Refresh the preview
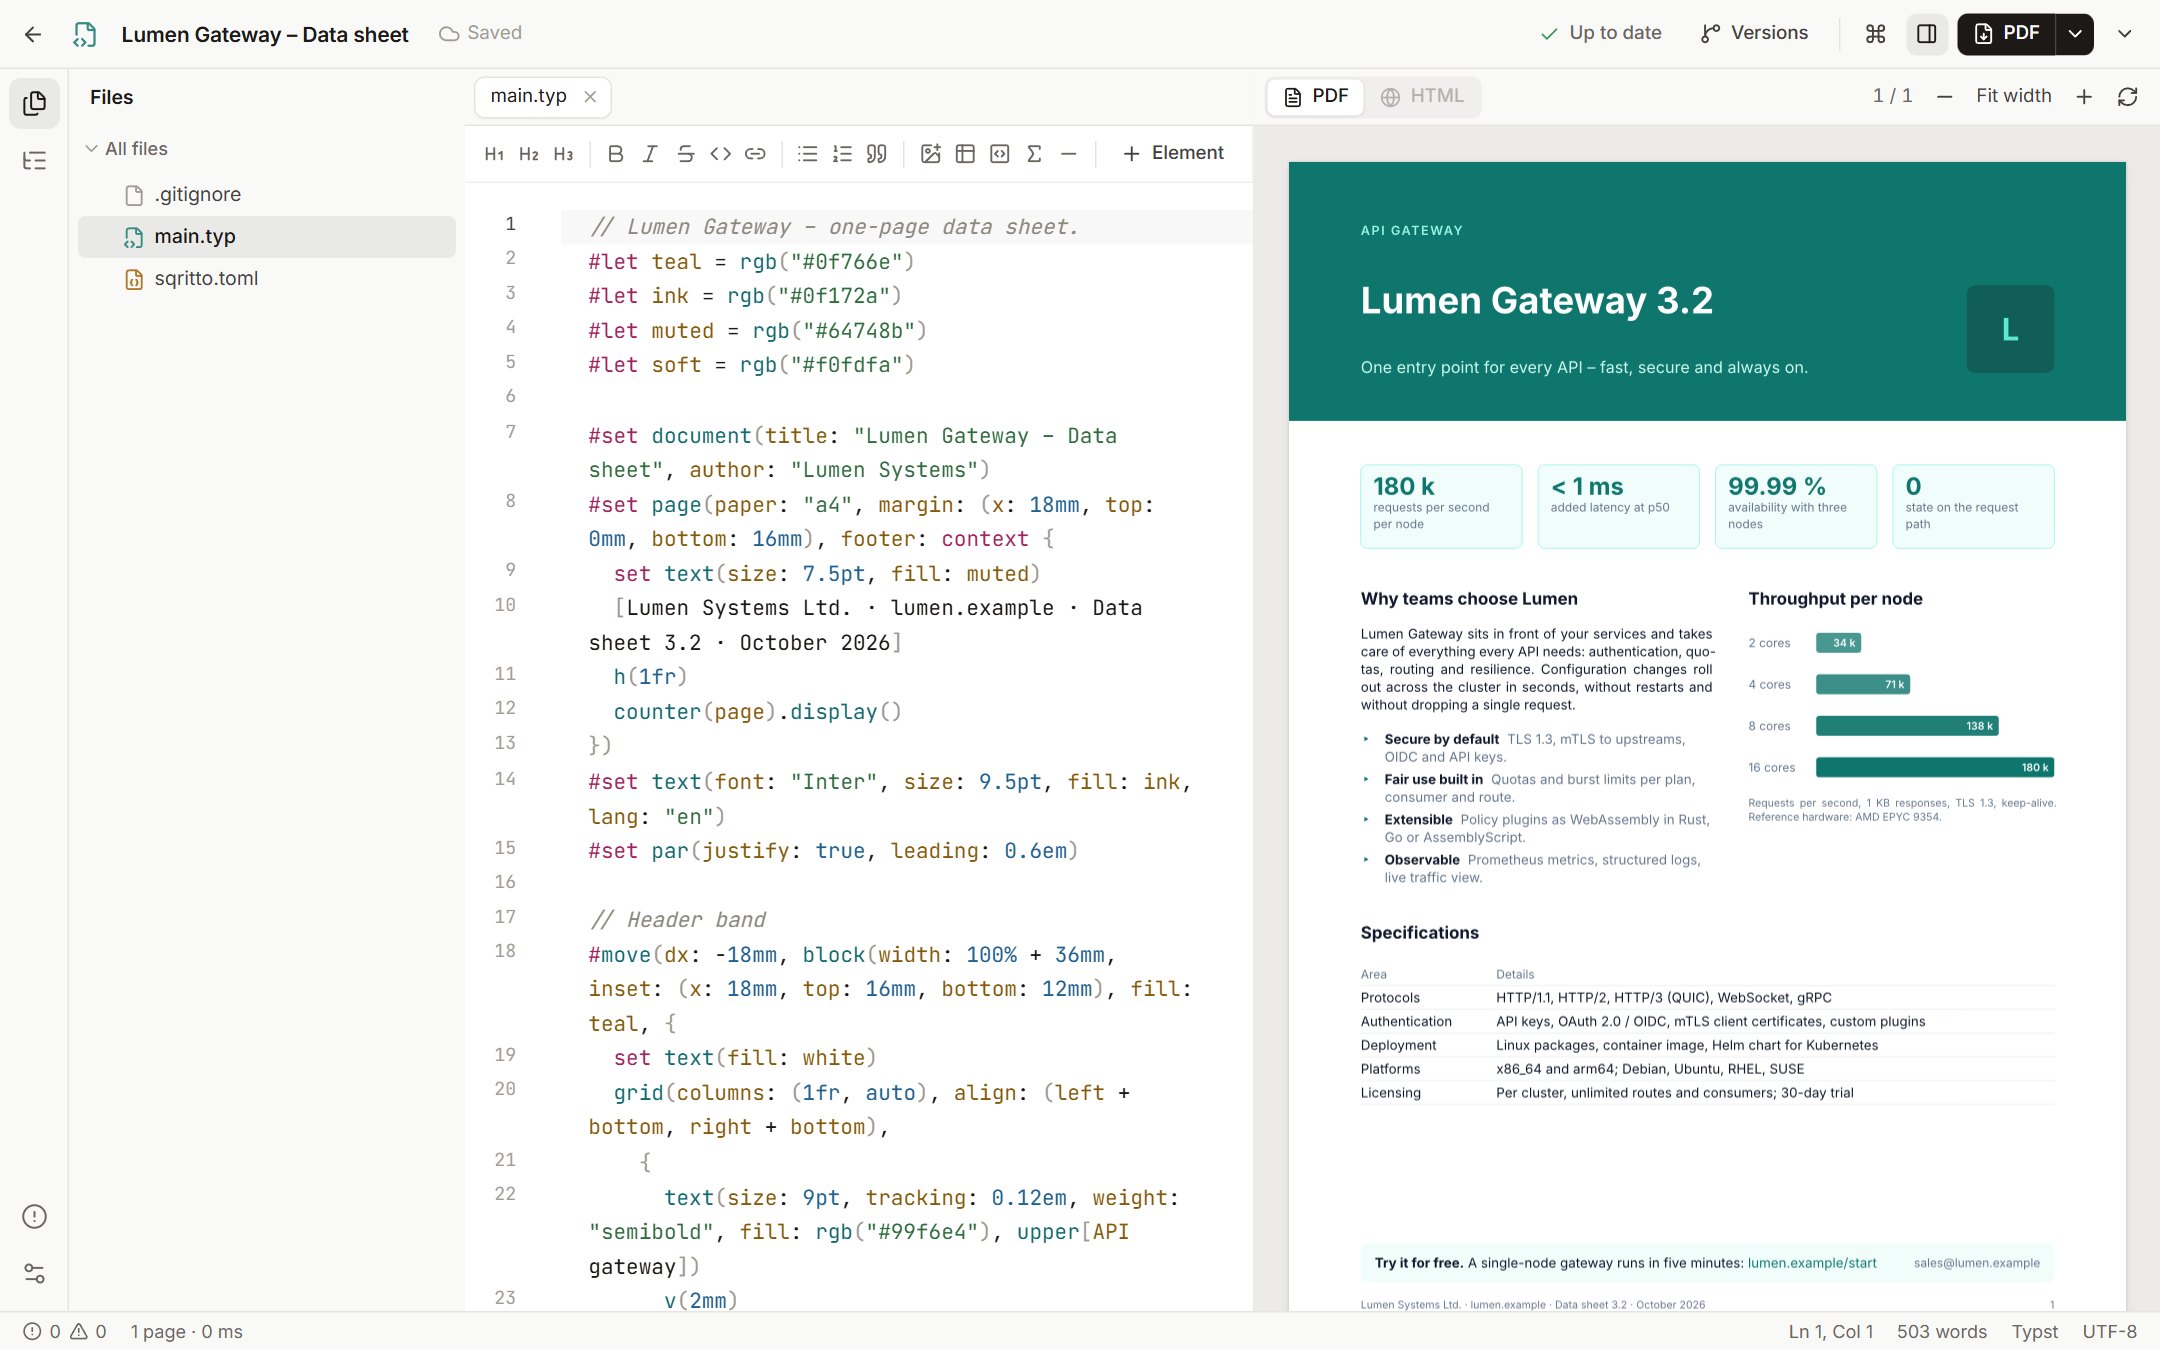 [2127, 97]
